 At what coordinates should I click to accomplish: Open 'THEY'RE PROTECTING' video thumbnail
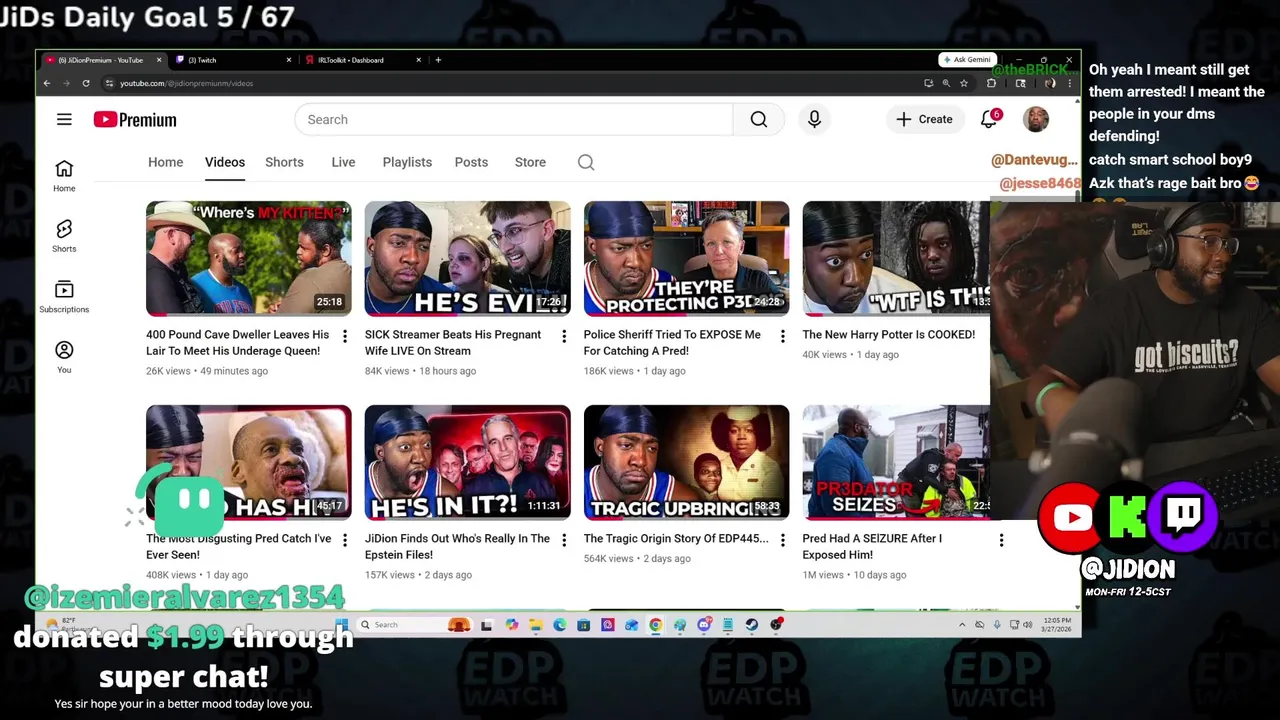coord(686,258)
